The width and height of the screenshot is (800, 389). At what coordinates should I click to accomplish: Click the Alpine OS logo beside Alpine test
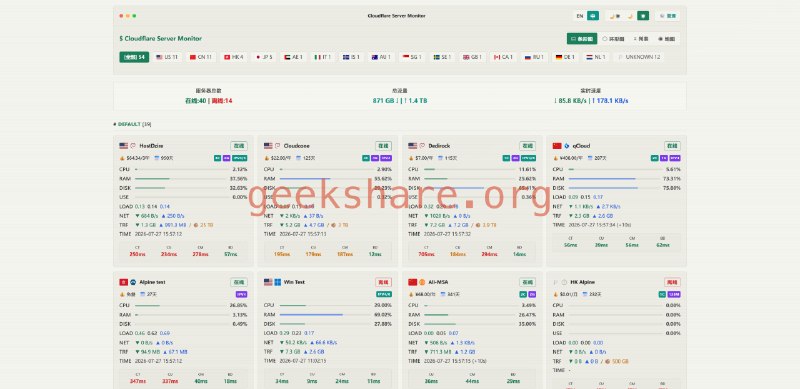(x=133, y=282)
